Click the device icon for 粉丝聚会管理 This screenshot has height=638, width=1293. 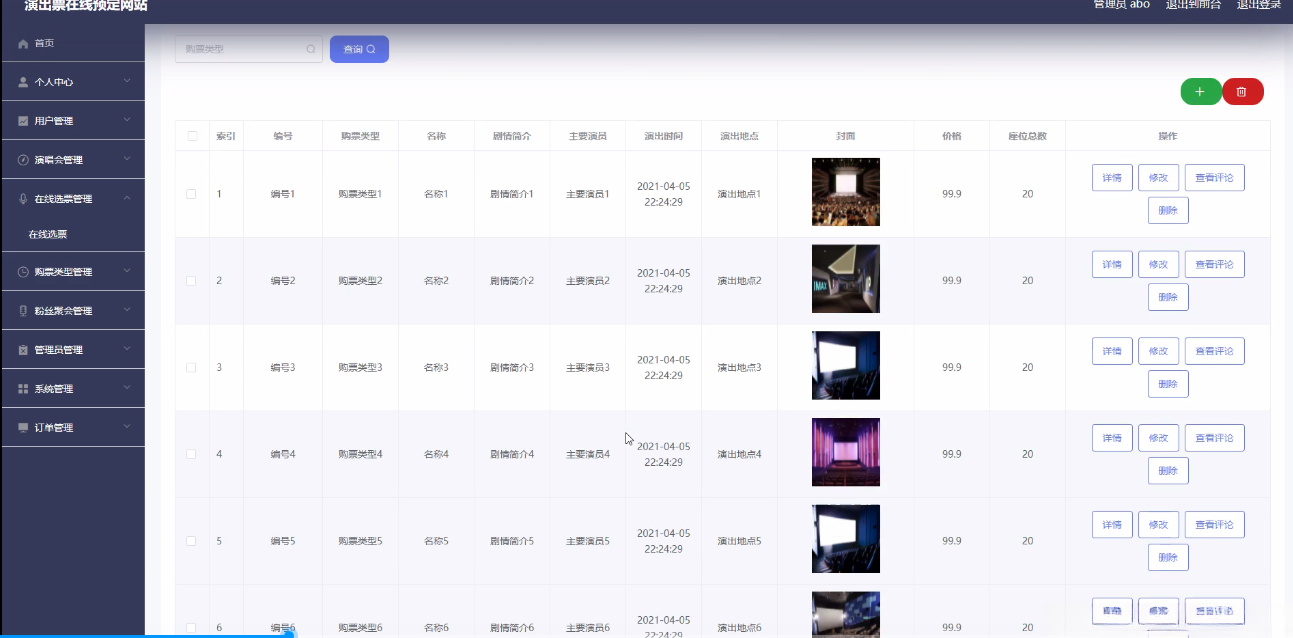pyautogui.click(x=23, y=311)
